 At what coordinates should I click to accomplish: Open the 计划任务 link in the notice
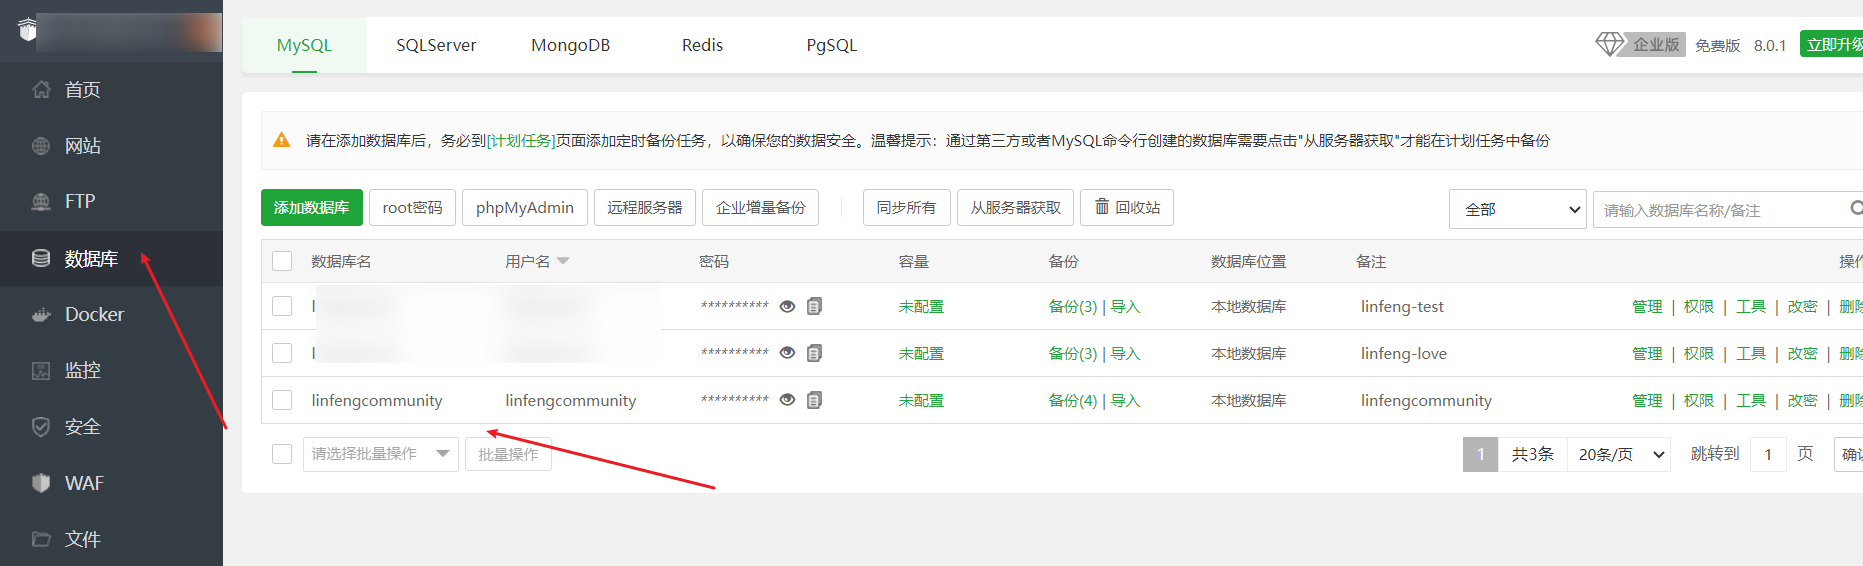point(521,140)
